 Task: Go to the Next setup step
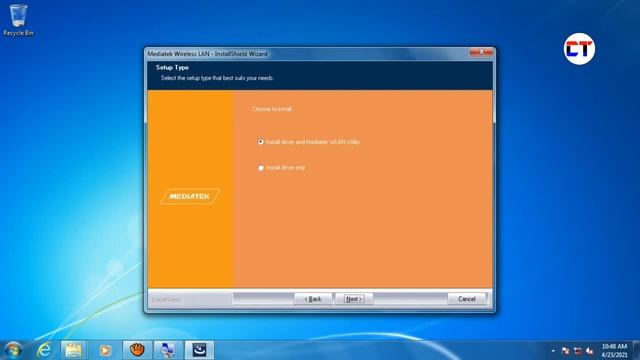(x=353, y=299)
